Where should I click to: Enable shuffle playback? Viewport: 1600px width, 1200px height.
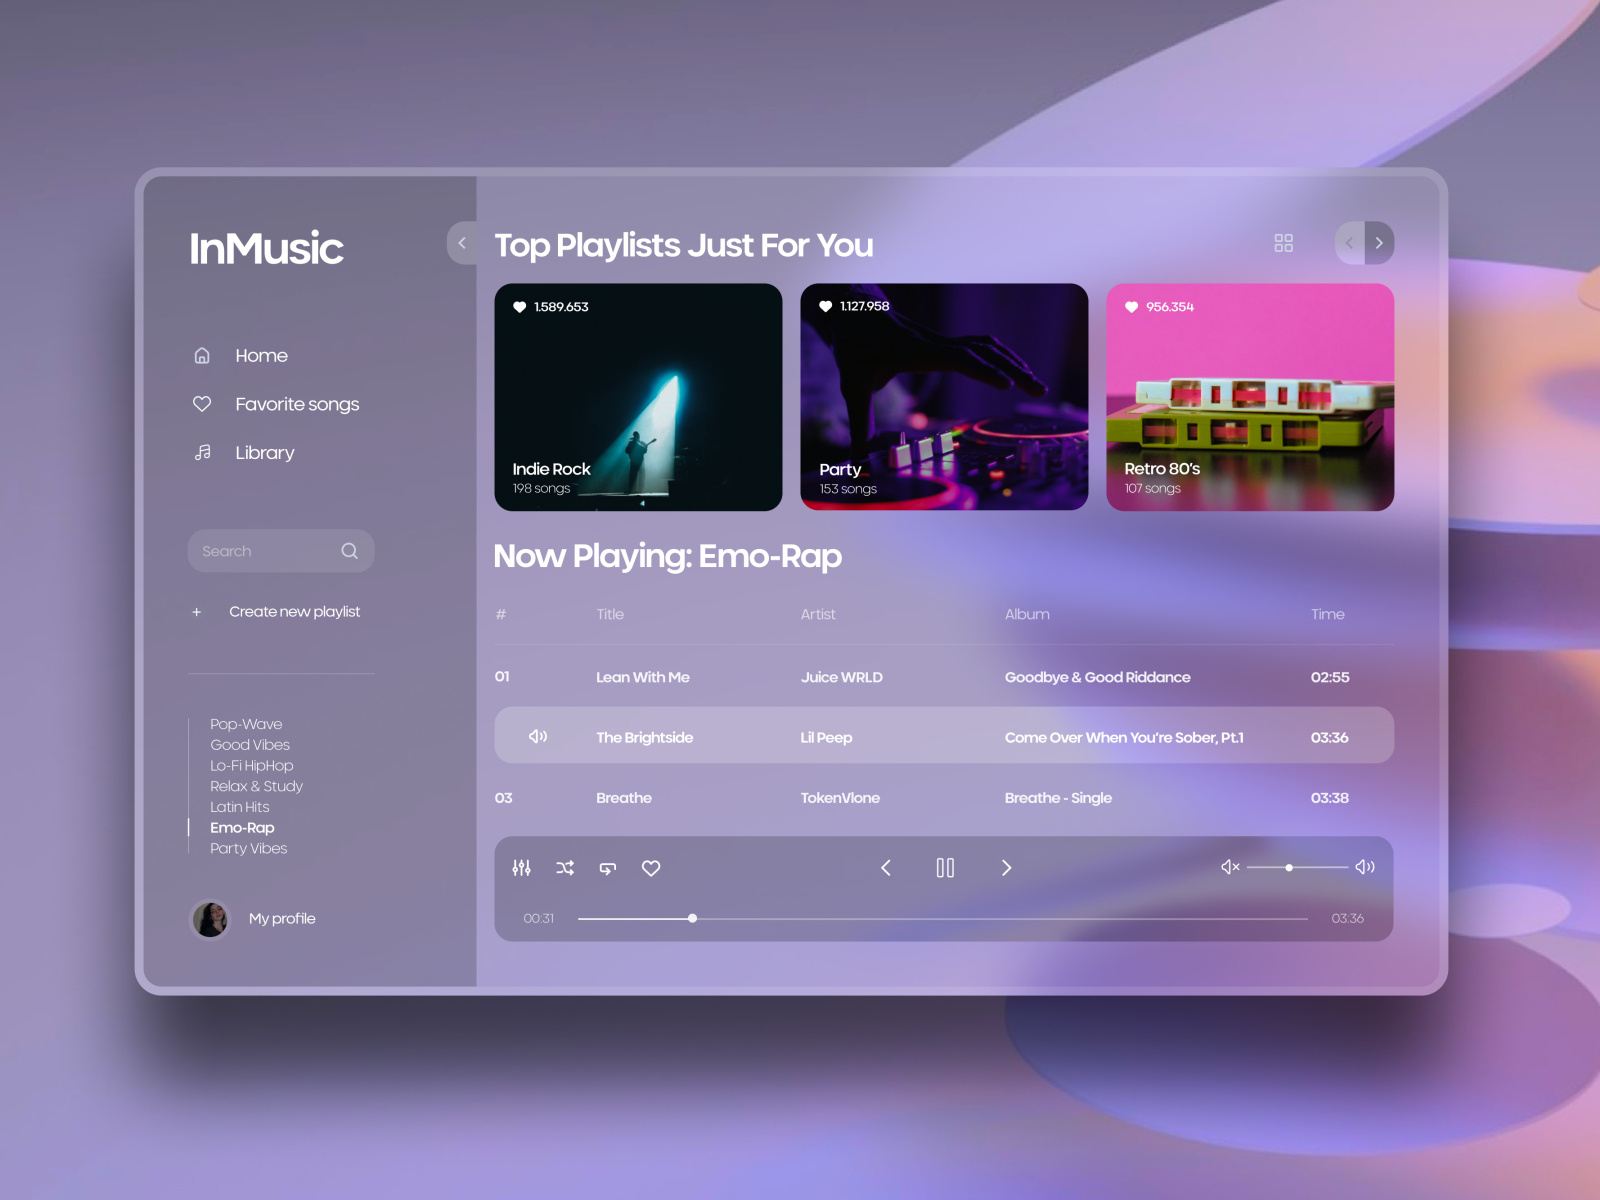(564, 868)
